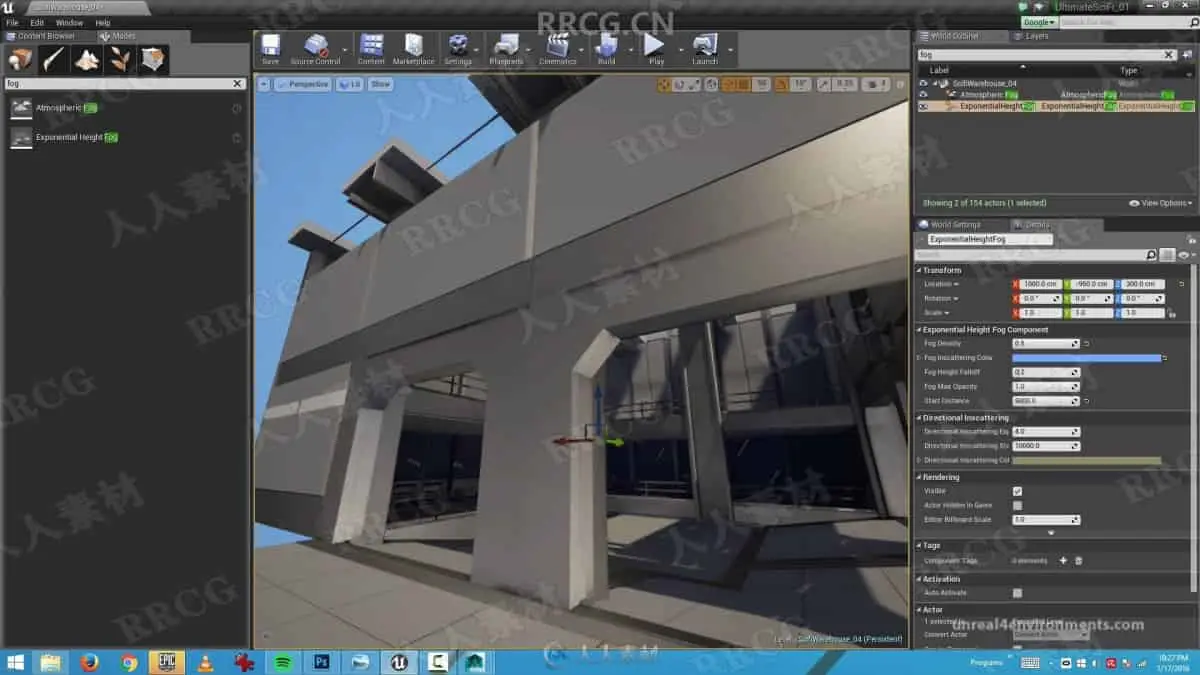Select the Landscape mode mountain icon

[87, 60]
